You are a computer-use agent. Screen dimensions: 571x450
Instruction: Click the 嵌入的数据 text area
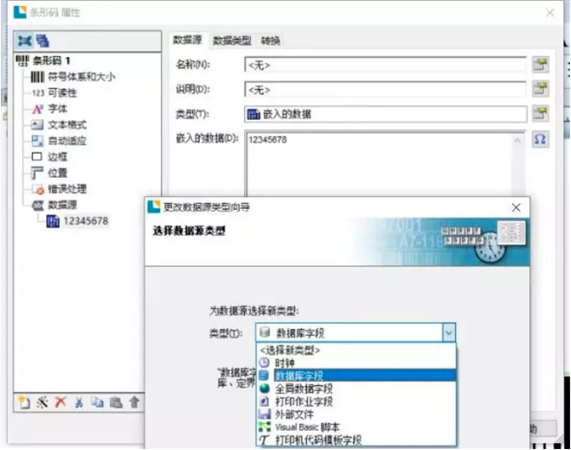(379, 165)
